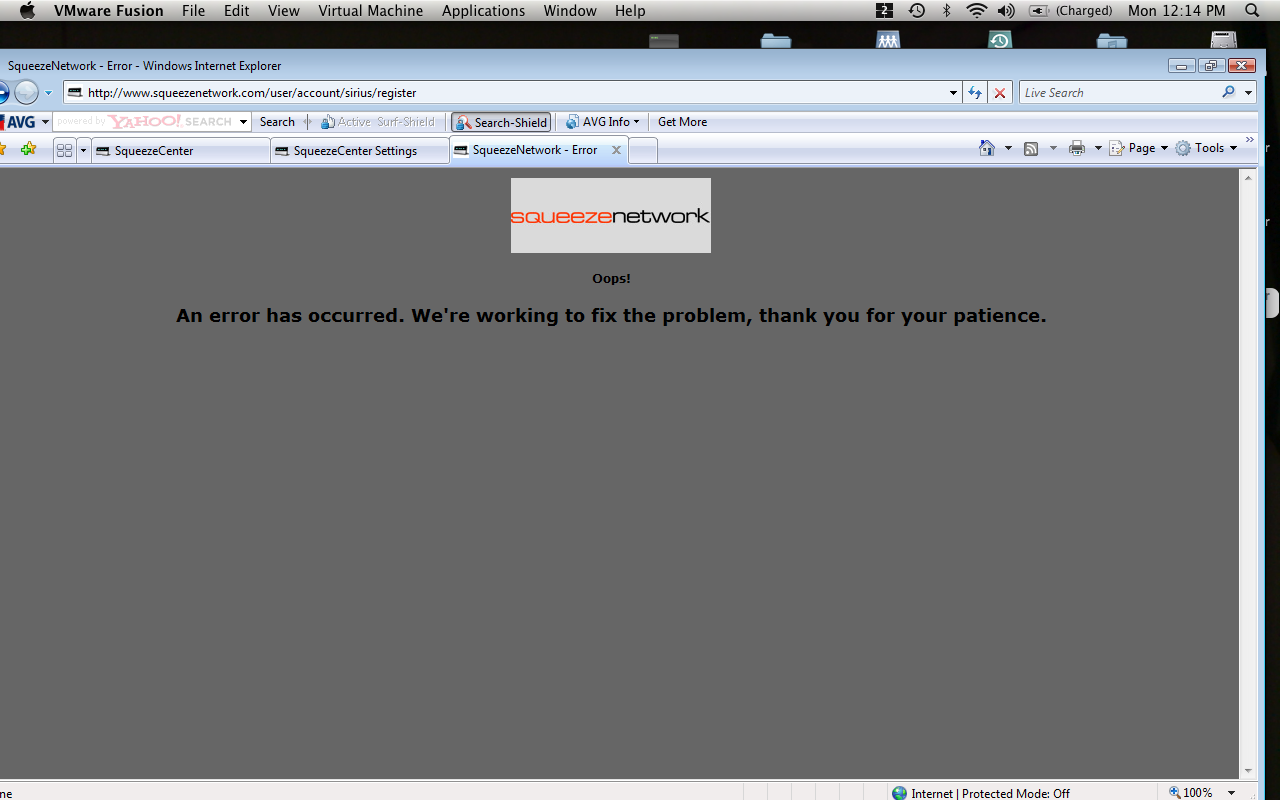1280x800 pixels.
Task: Switch to the SqueezeCenter Settings tab
Action: click(355, 151)
